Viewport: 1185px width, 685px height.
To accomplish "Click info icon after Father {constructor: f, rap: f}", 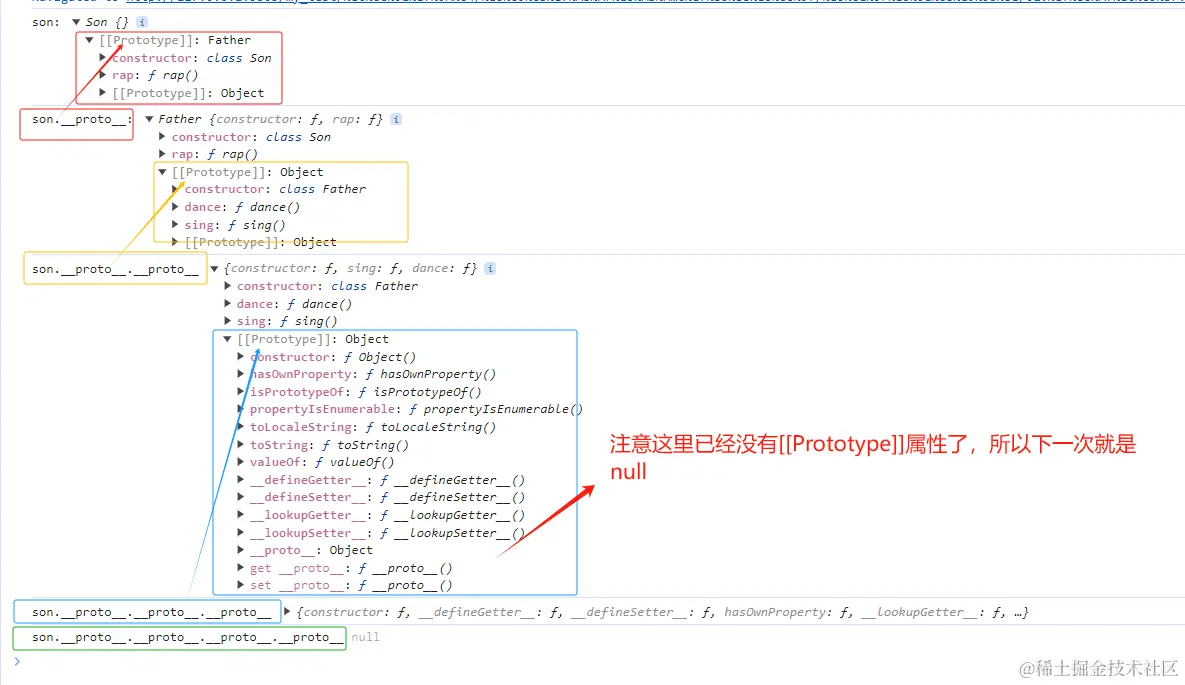I will pyautogui.click(x=396, y=119).
